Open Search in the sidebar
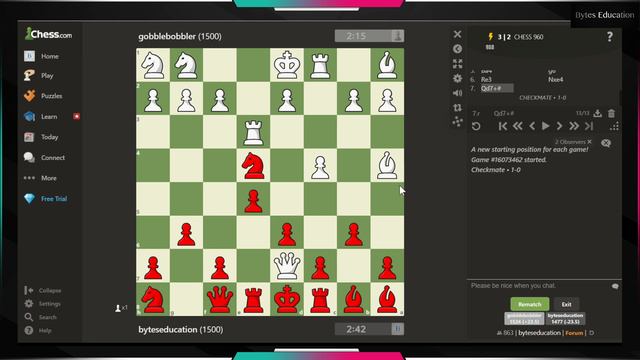 pyautogui.click(x=40, y=317)
